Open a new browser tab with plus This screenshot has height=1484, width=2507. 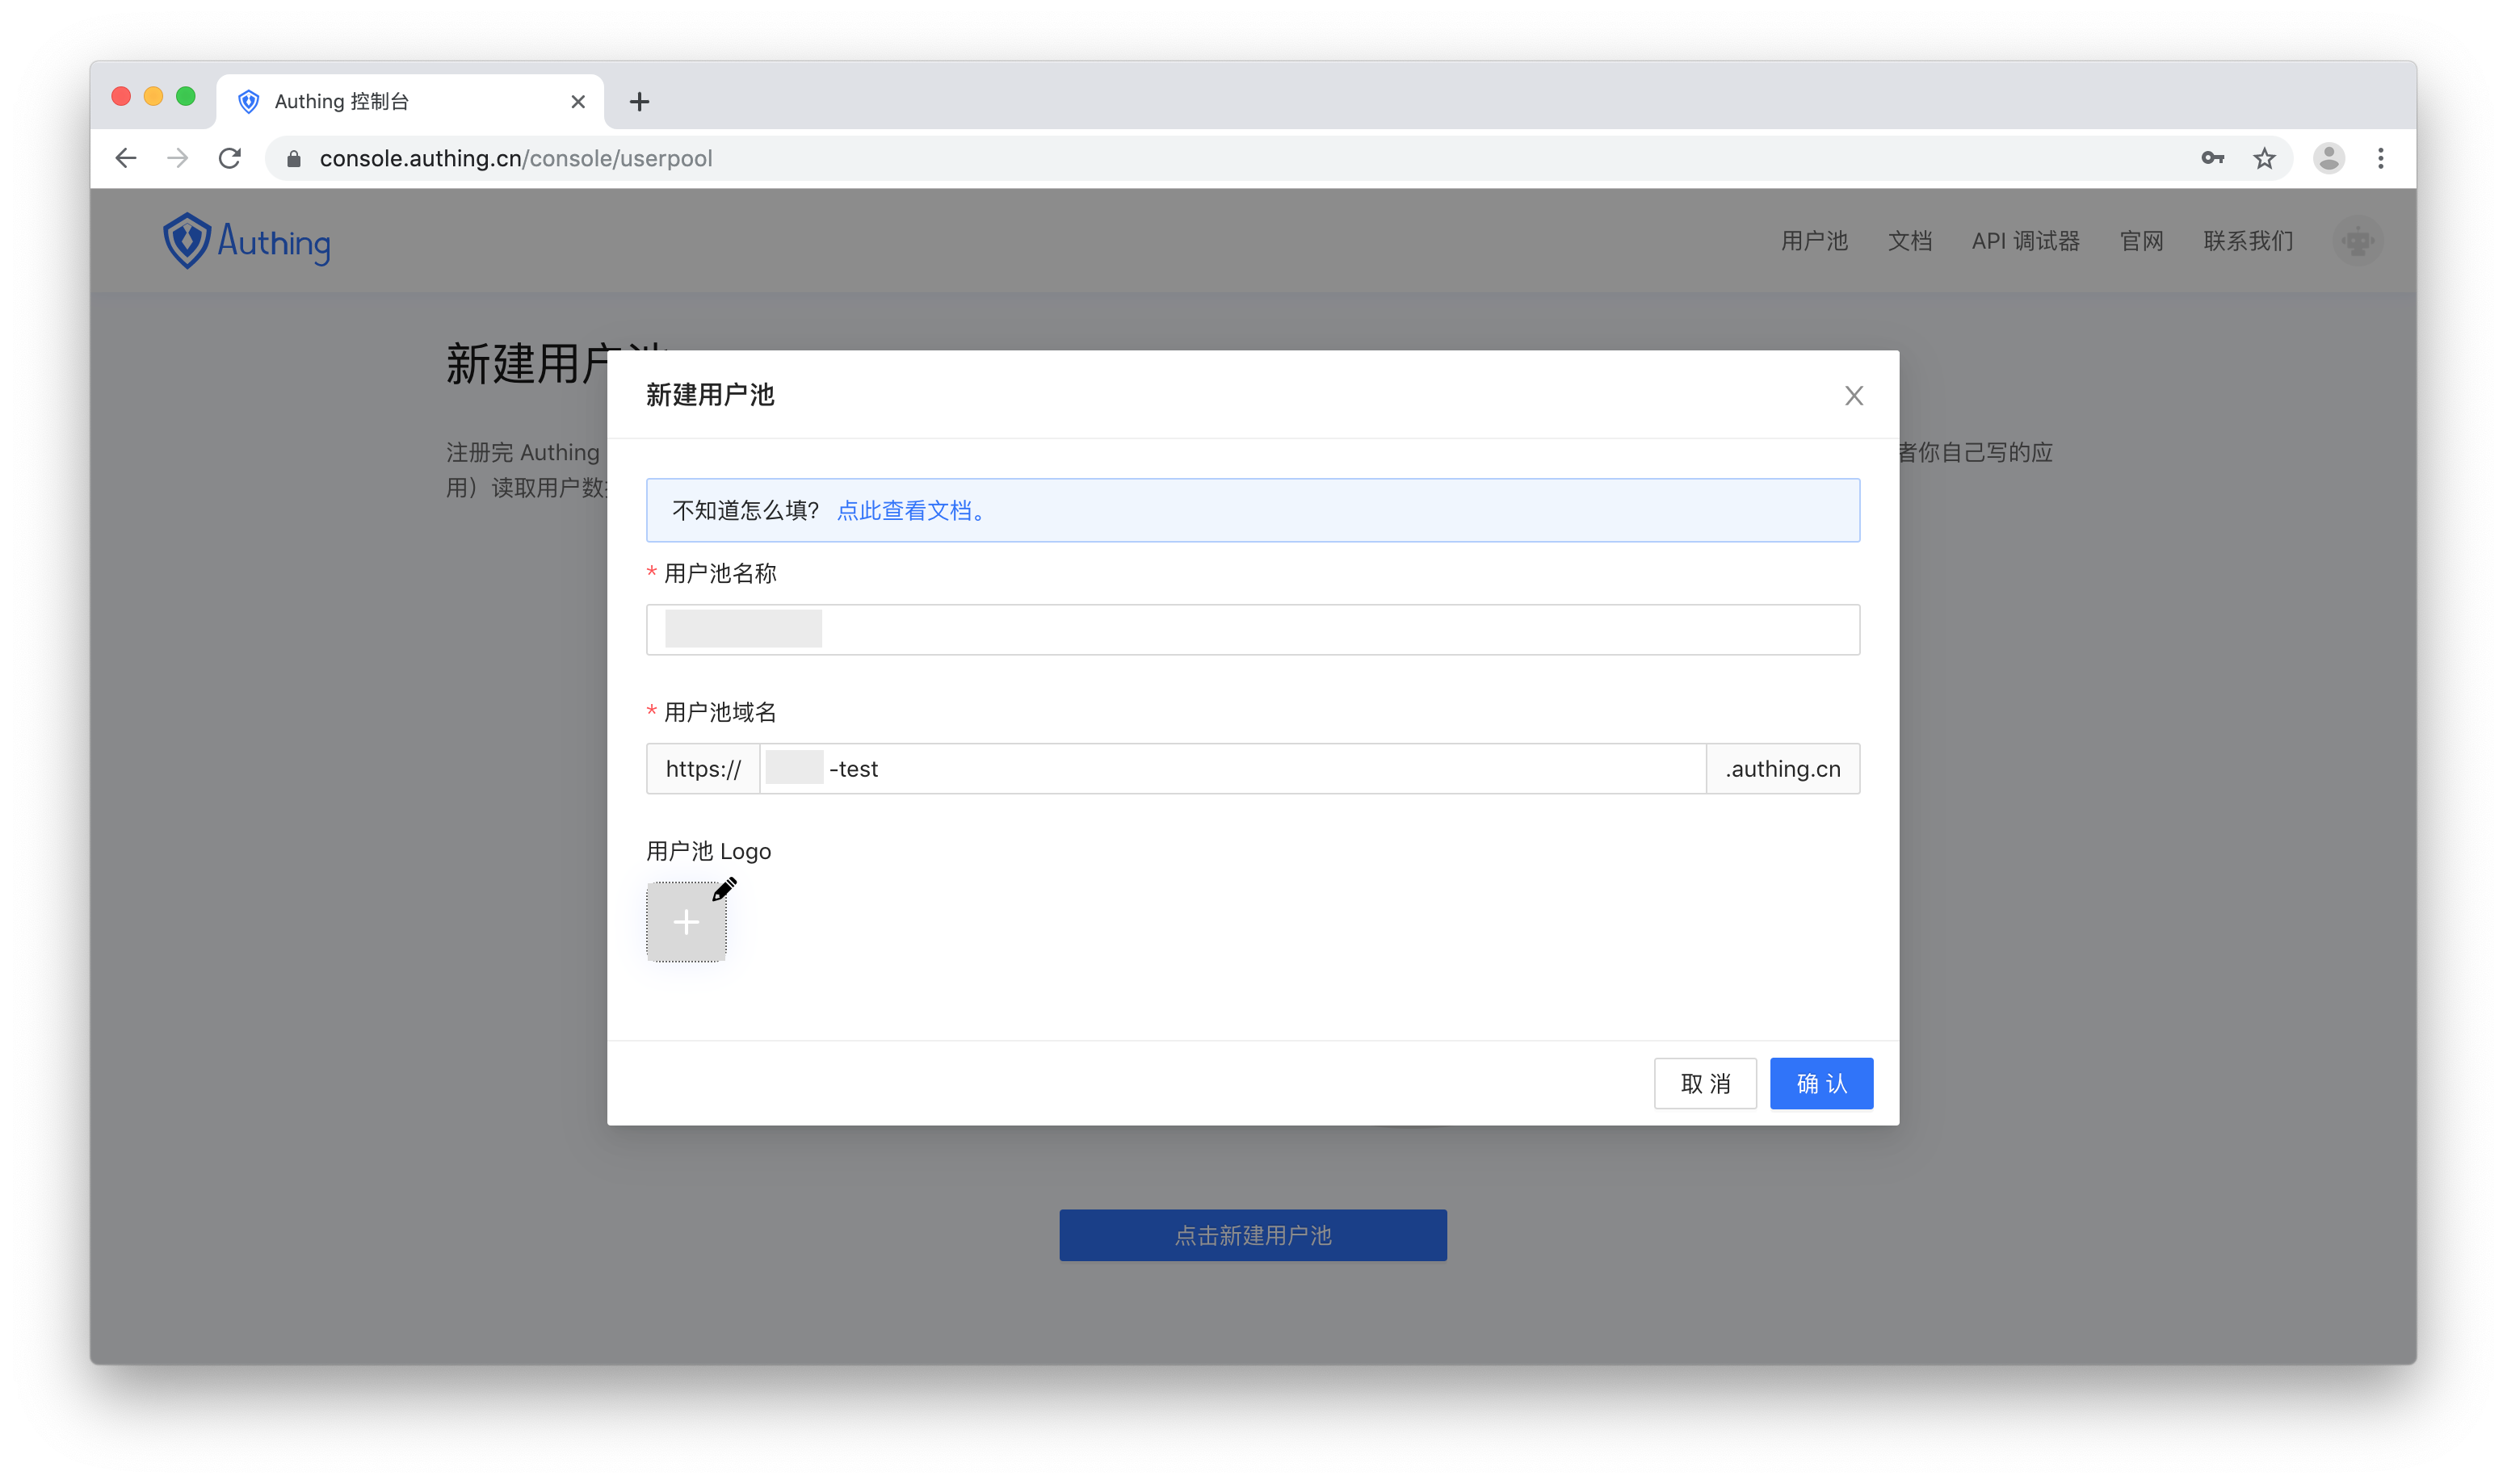[639, 102]
